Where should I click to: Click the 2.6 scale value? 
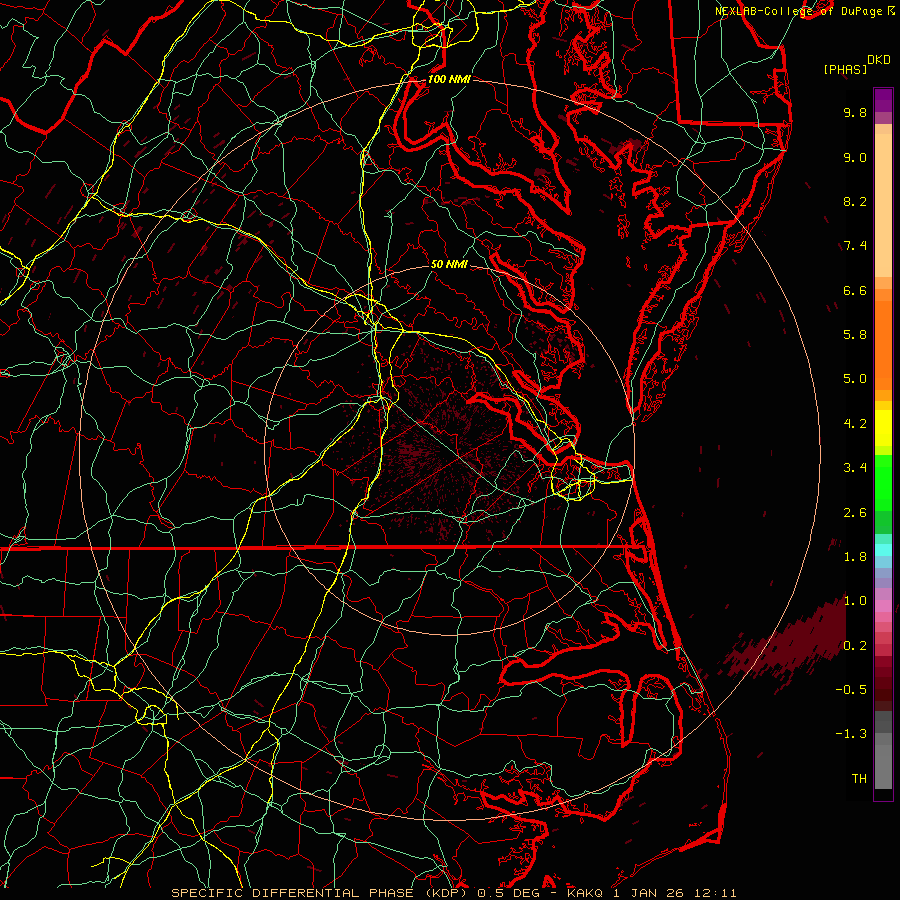(x=855, y=513)
